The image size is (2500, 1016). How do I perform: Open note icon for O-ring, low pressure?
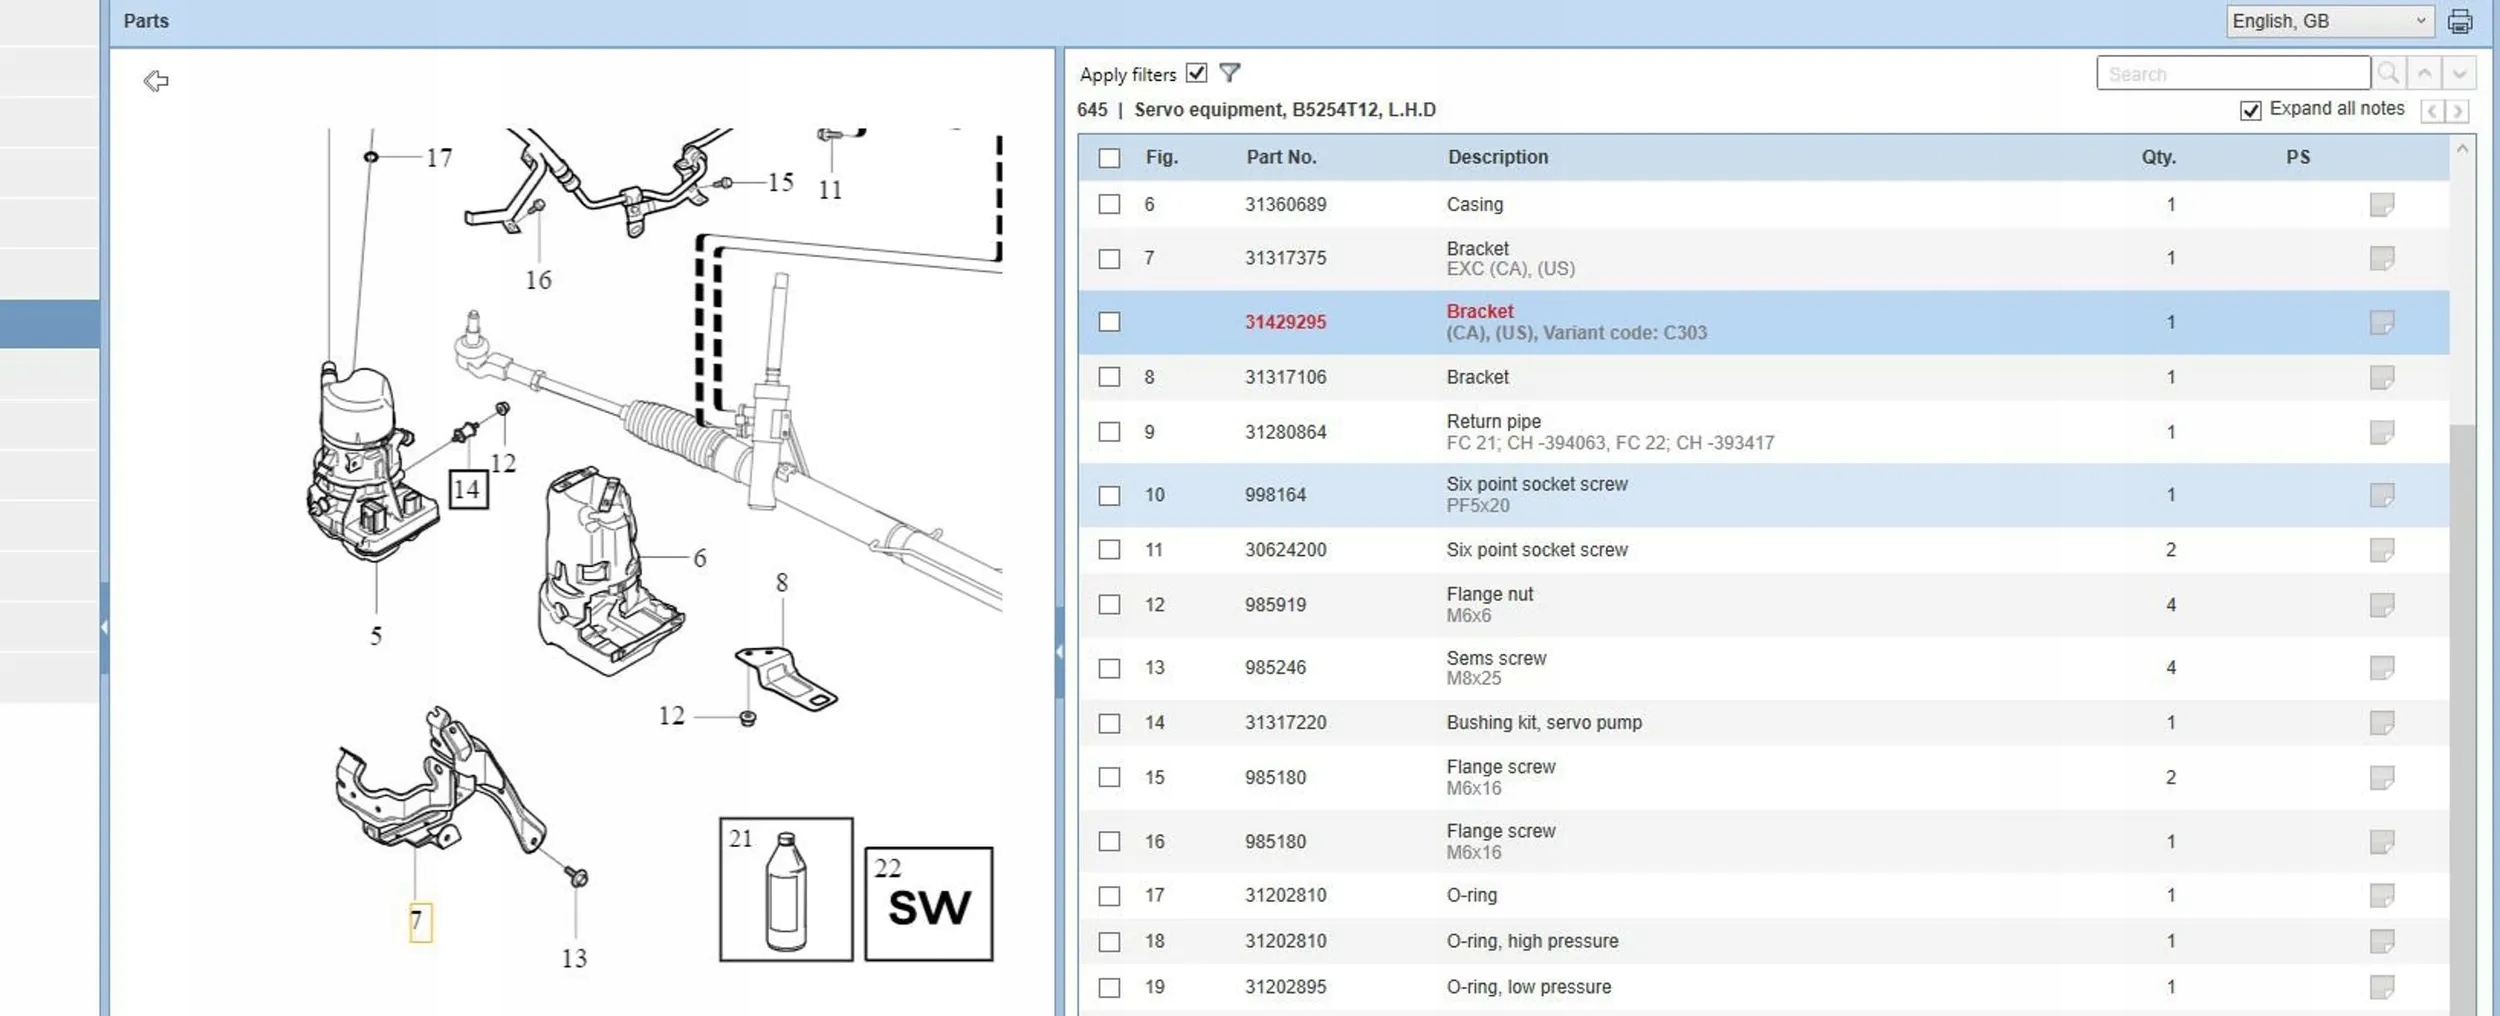[2382, 988]
